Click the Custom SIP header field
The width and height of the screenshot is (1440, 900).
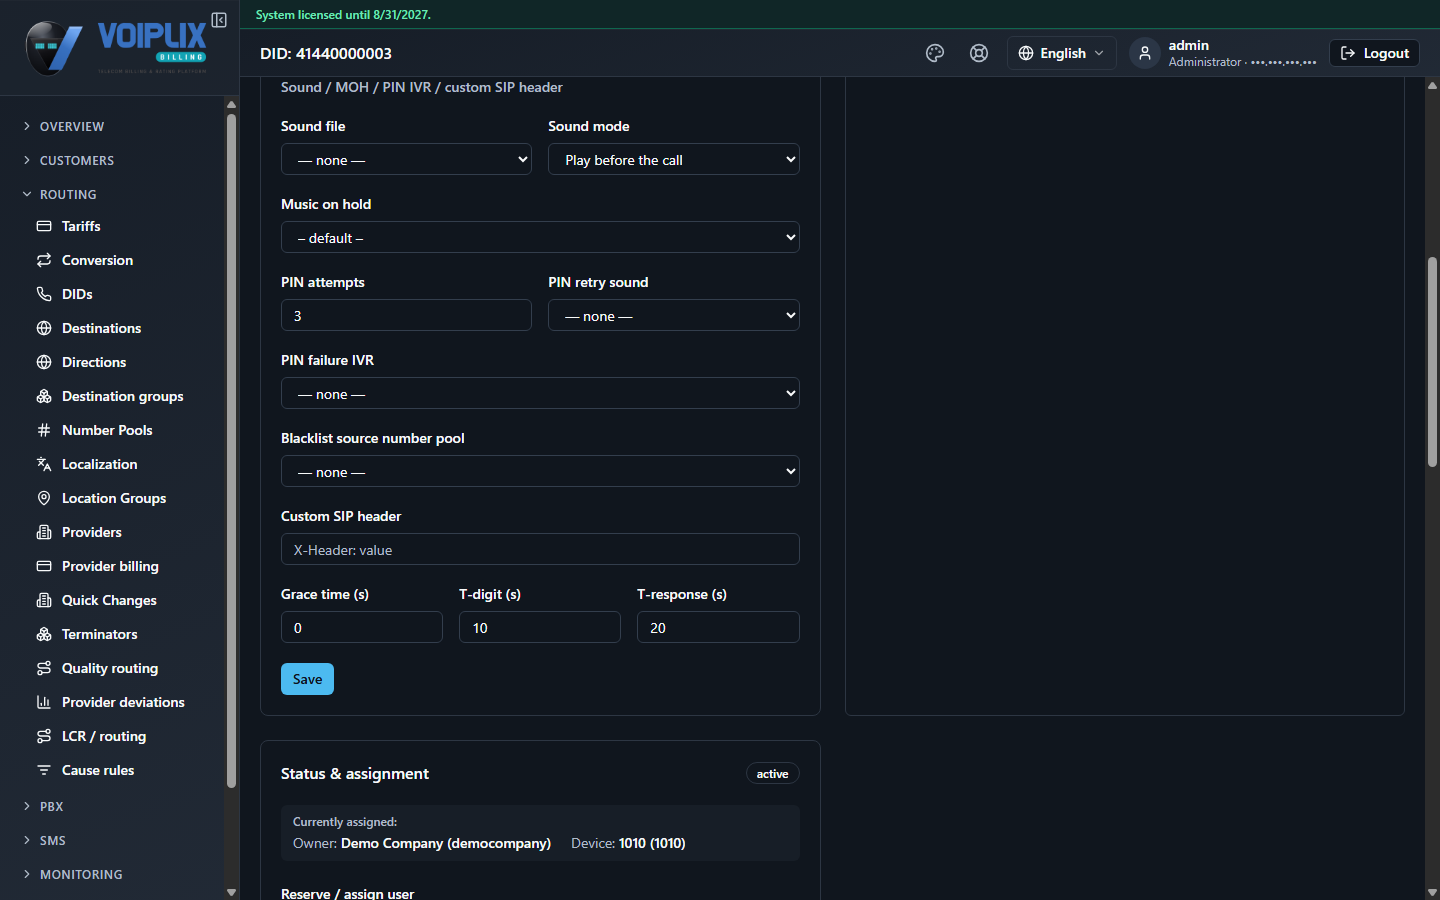tap(540, 549)
